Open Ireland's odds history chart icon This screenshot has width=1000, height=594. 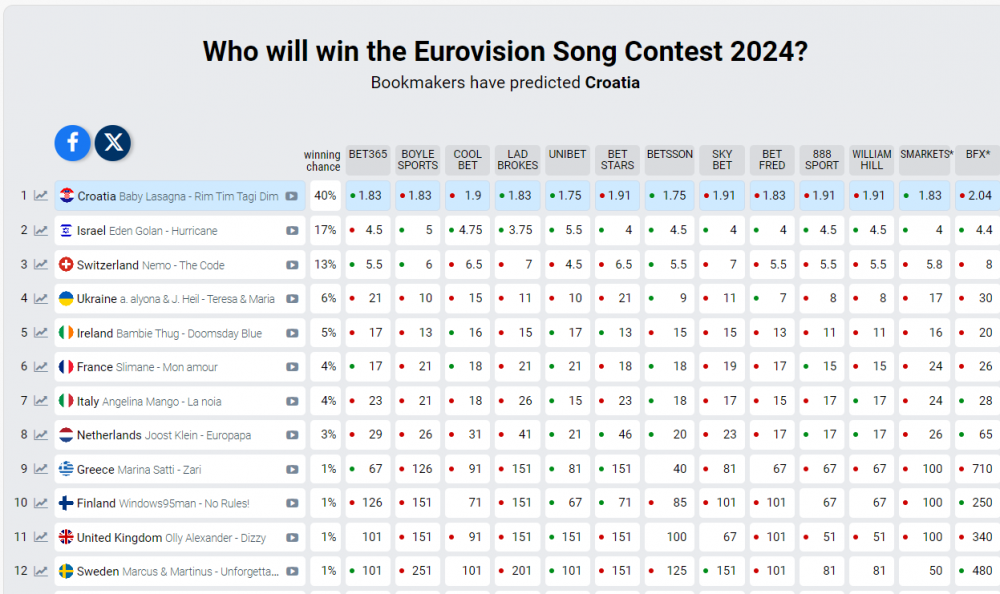point(41,332)
